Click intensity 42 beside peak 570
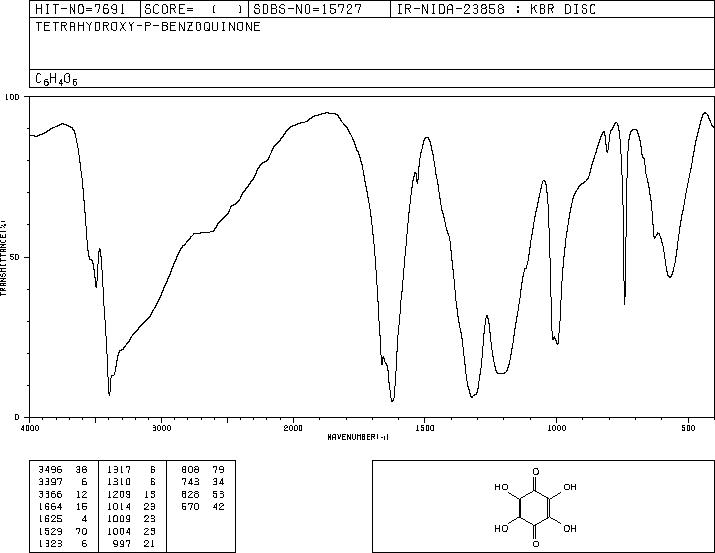 [x=218, y=506]
